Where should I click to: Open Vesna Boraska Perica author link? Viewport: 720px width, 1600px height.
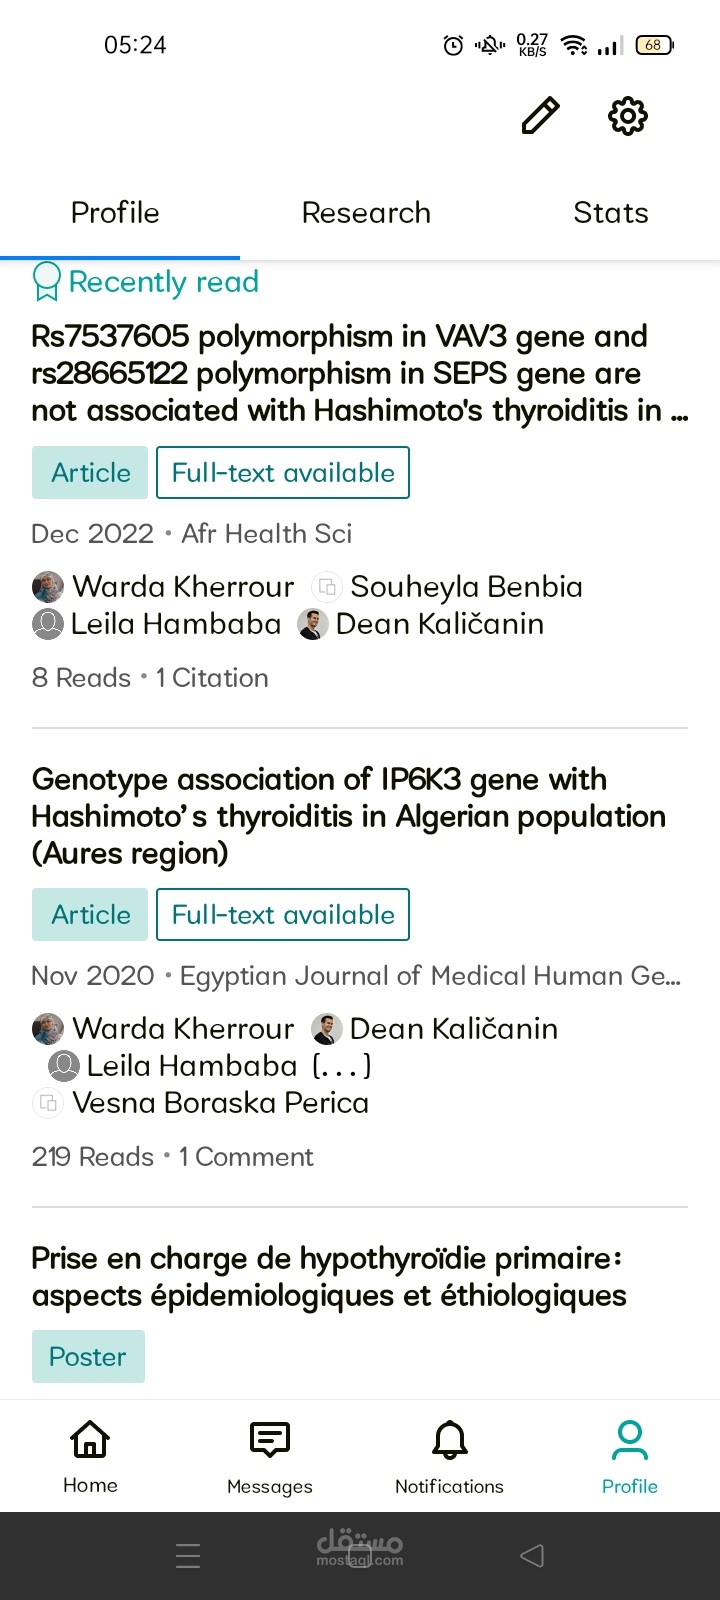point(220,1103)
